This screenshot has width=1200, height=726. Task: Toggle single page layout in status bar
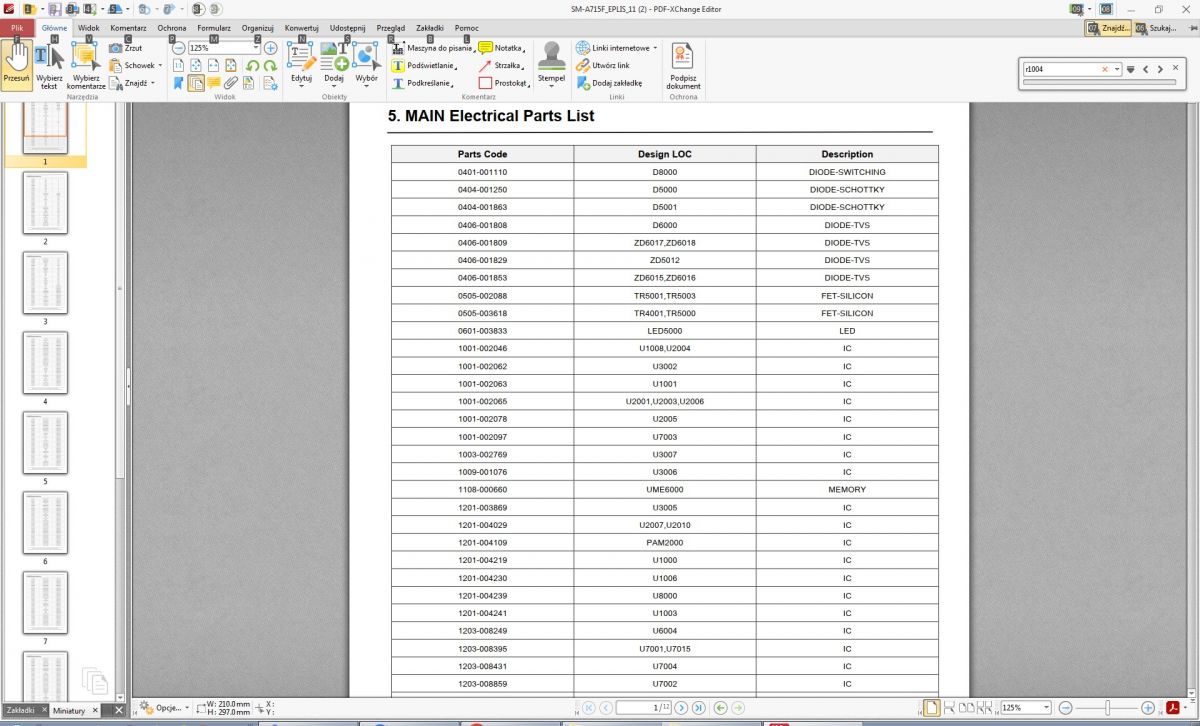coord(931,708)
